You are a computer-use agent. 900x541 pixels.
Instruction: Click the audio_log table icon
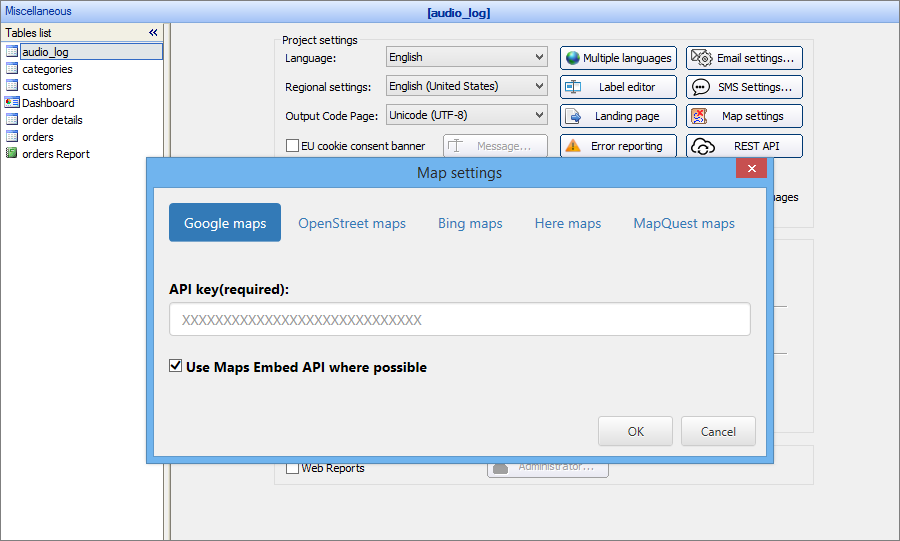pos(11,52)
